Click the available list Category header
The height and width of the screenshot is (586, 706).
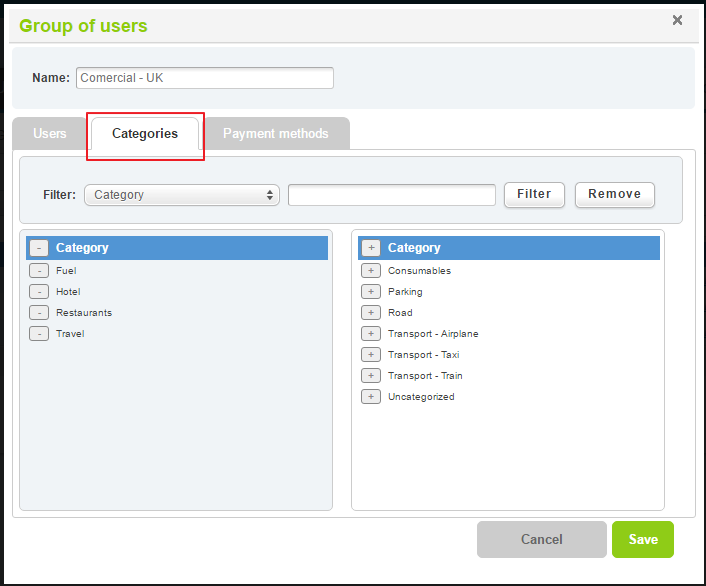(x=509, y=248)
